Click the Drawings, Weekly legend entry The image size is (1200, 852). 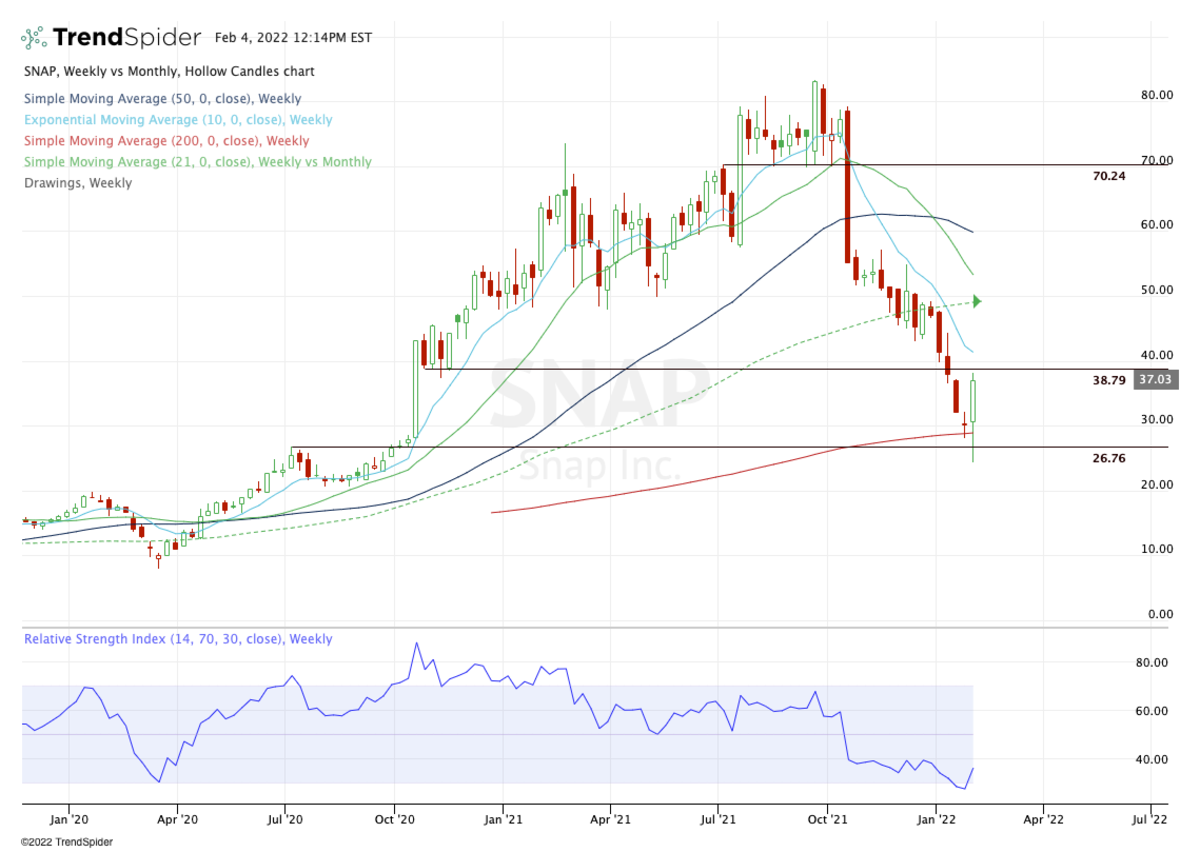pyautogui.click(x=77, y=183)
